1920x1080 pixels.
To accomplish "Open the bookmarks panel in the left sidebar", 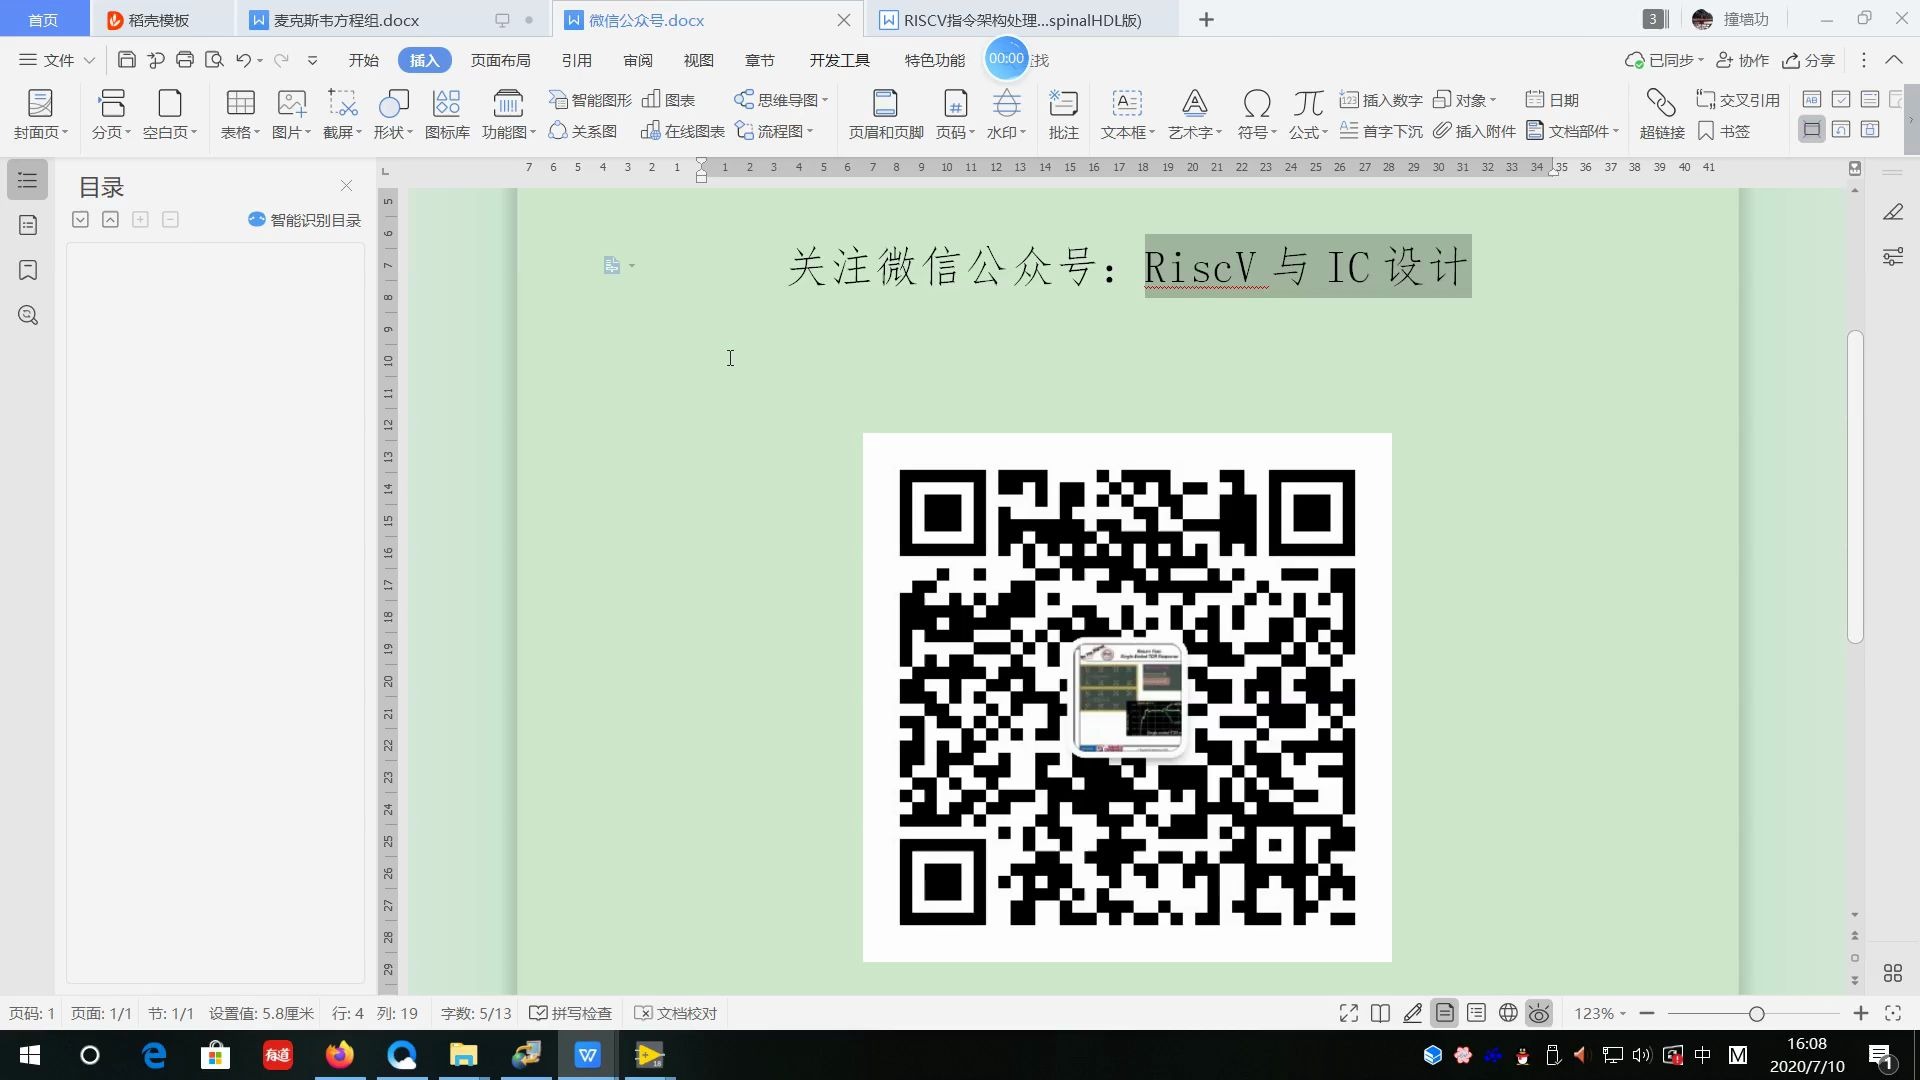I will 27,270.
